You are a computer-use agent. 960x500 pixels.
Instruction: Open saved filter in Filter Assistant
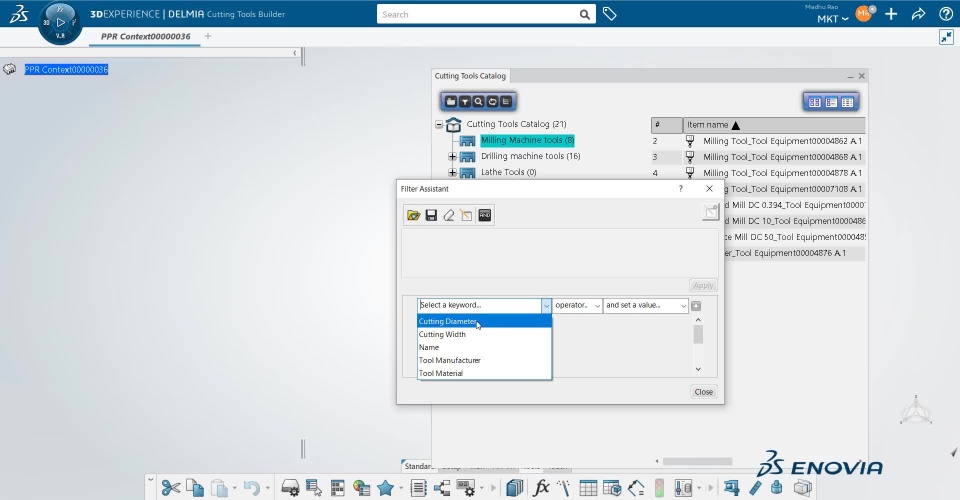click(x=413, y=215)
